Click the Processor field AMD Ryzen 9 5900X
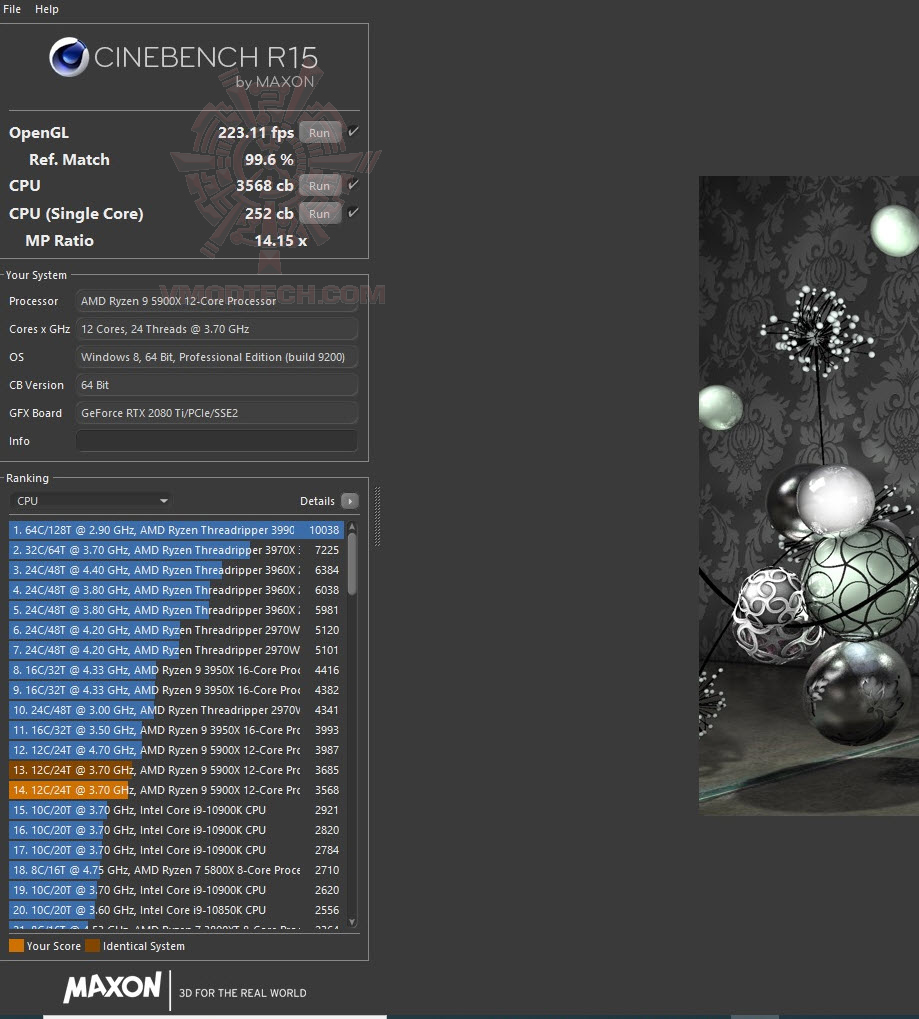This screenshot has width=919, height=1019. [216, 301]
